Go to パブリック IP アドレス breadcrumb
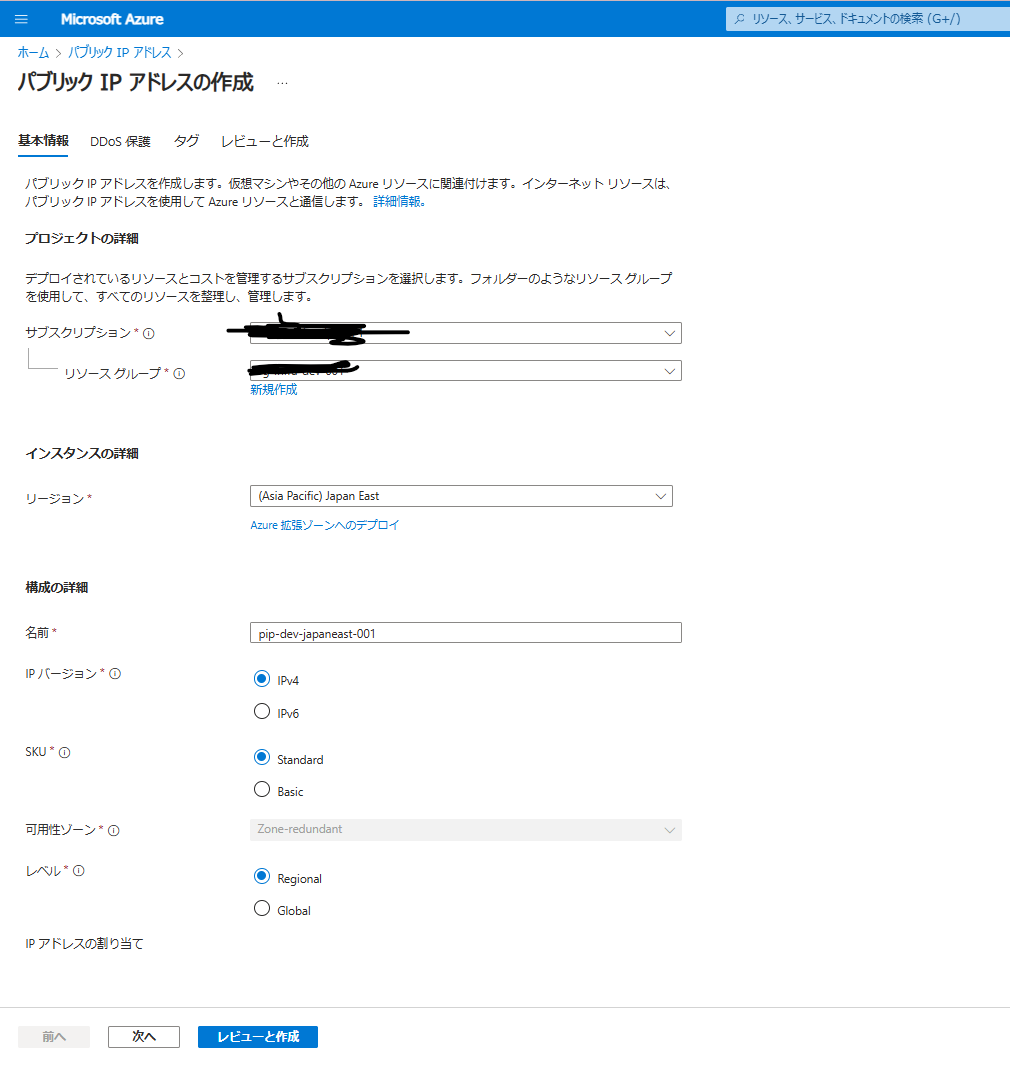 tap(120, 52)
